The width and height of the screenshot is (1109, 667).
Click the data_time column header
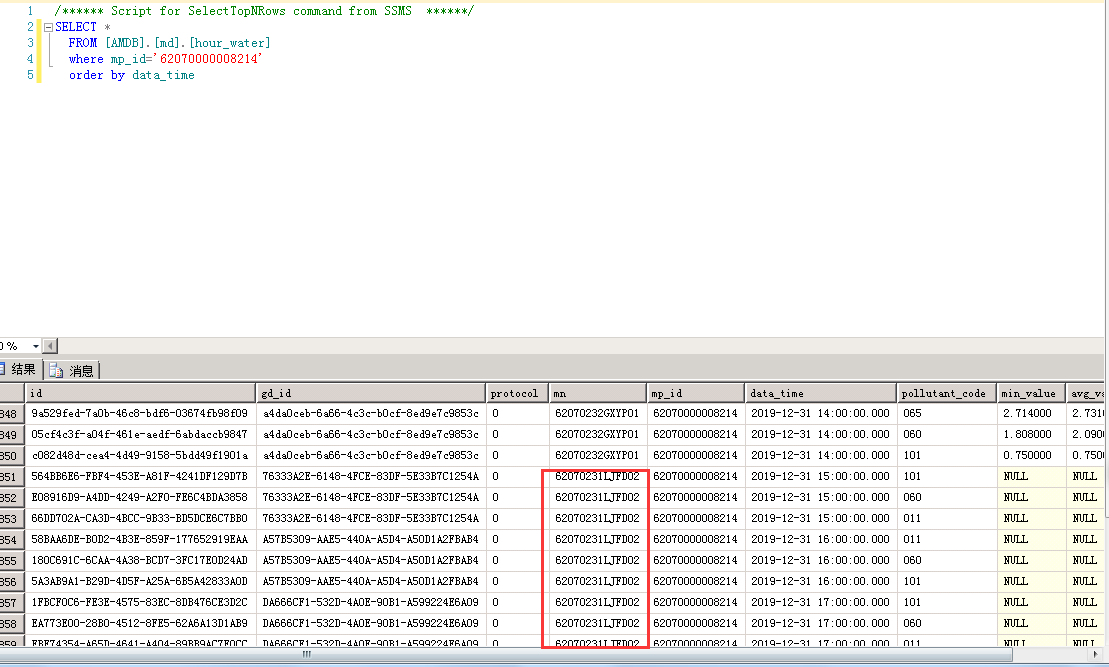[x=820, y=393]
